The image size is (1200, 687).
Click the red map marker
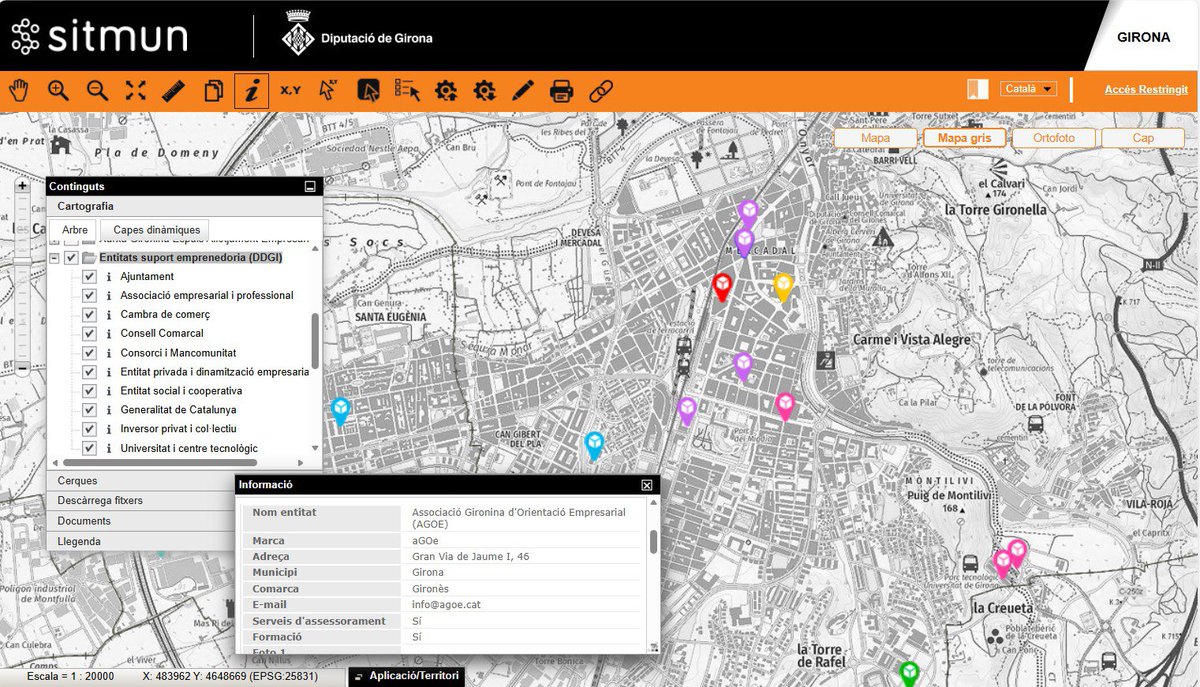tap(723, 287)
